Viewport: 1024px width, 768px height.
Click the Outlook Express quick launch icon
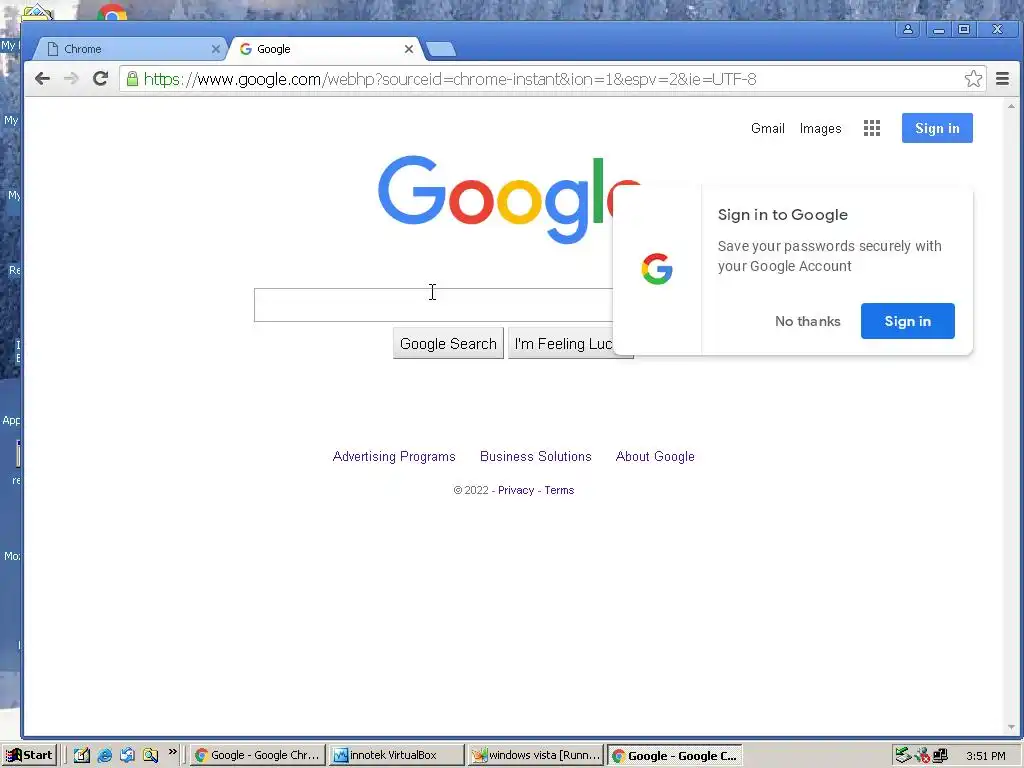coord(127,755)
